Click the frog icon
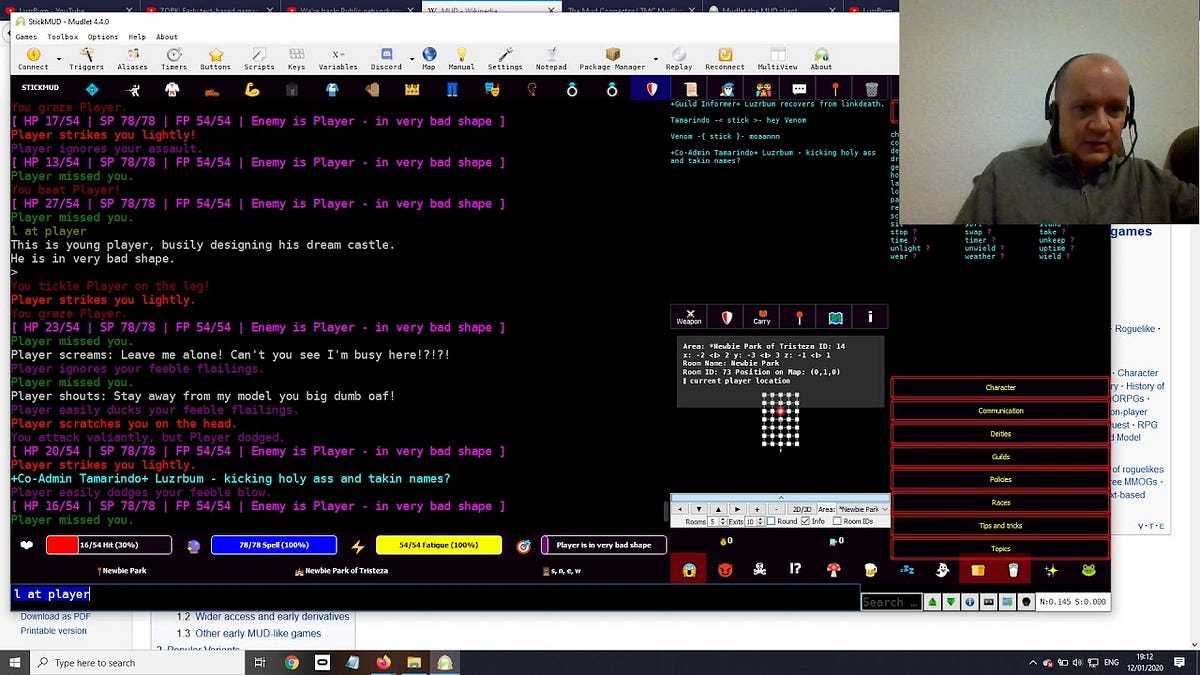The width and height of the screenshot is (1200, 675). [x=1088, y=570]
